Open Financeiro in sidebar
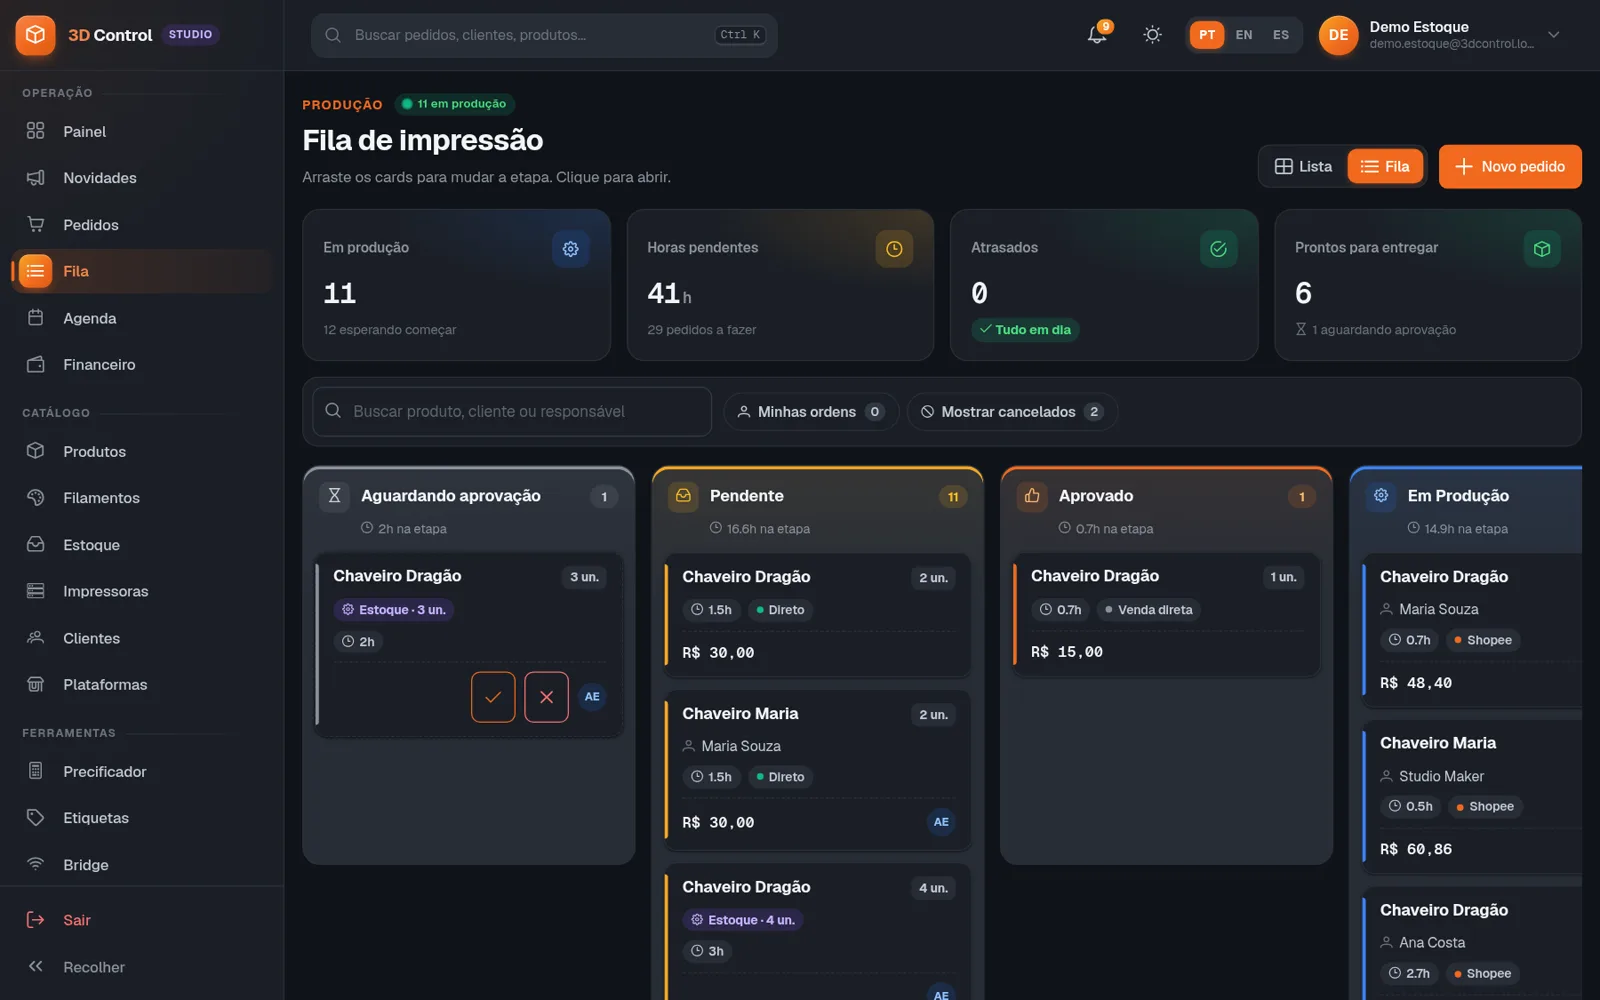Image resolution: width=1600 pixels, height=1000 pixels. tap(142, 365)
